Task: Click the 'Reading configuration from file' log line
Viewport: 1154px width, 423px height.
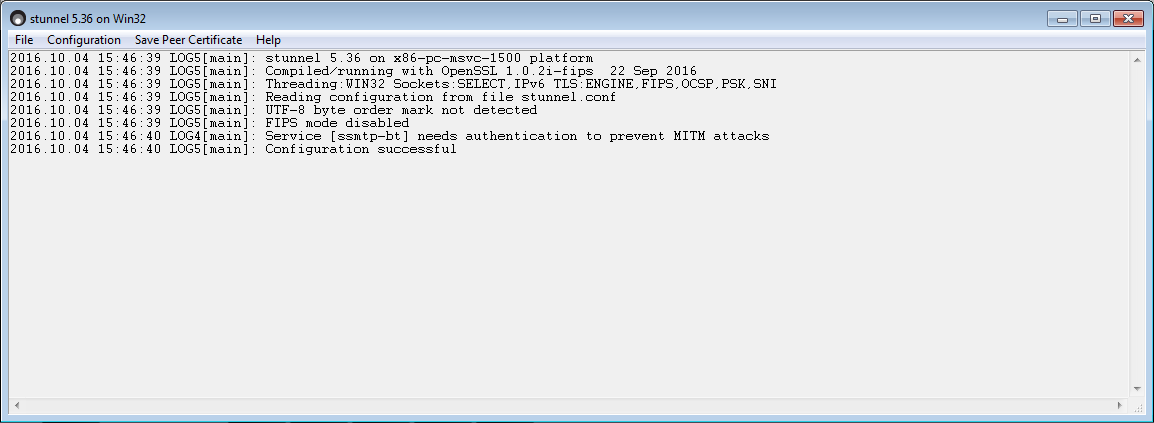Action: tap(314, 97)
